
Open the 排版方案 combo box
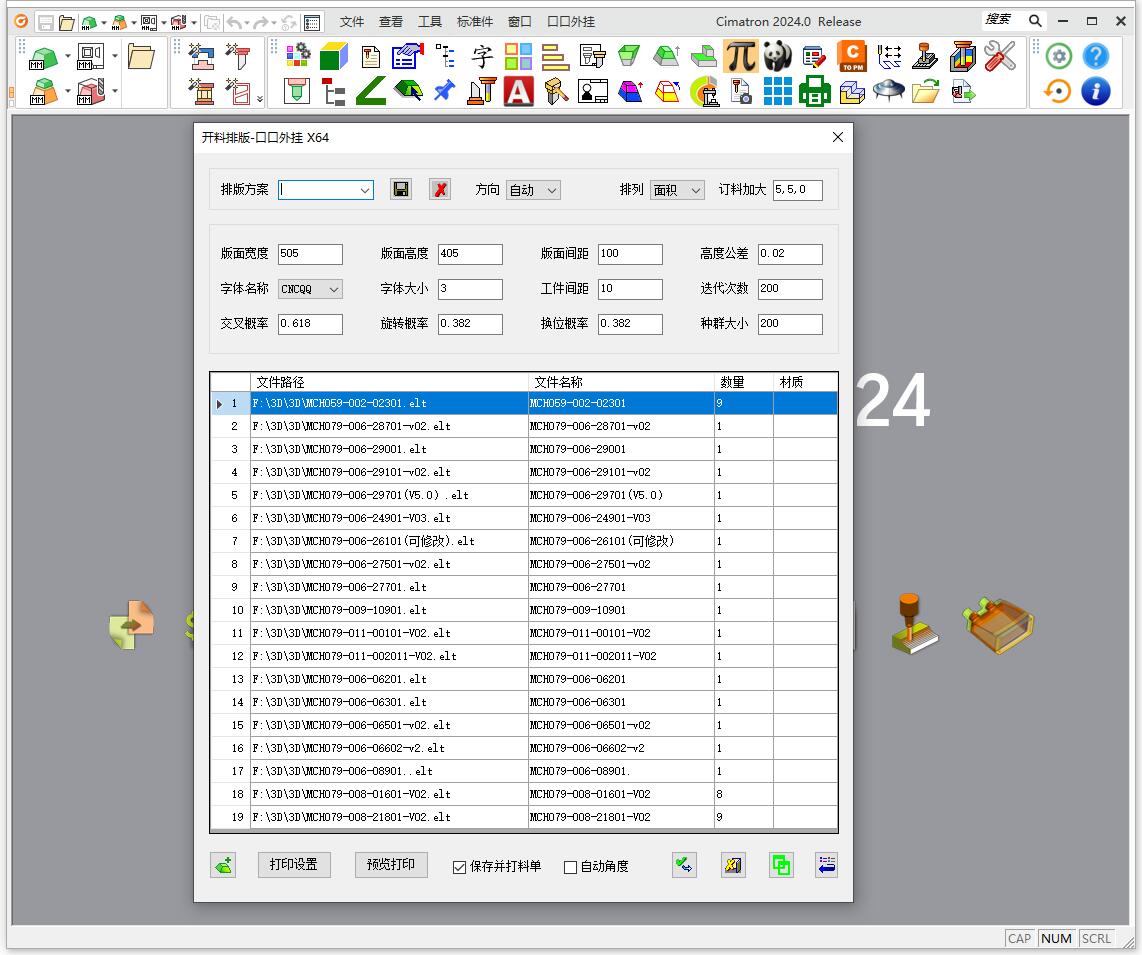[x=364, y=190]
